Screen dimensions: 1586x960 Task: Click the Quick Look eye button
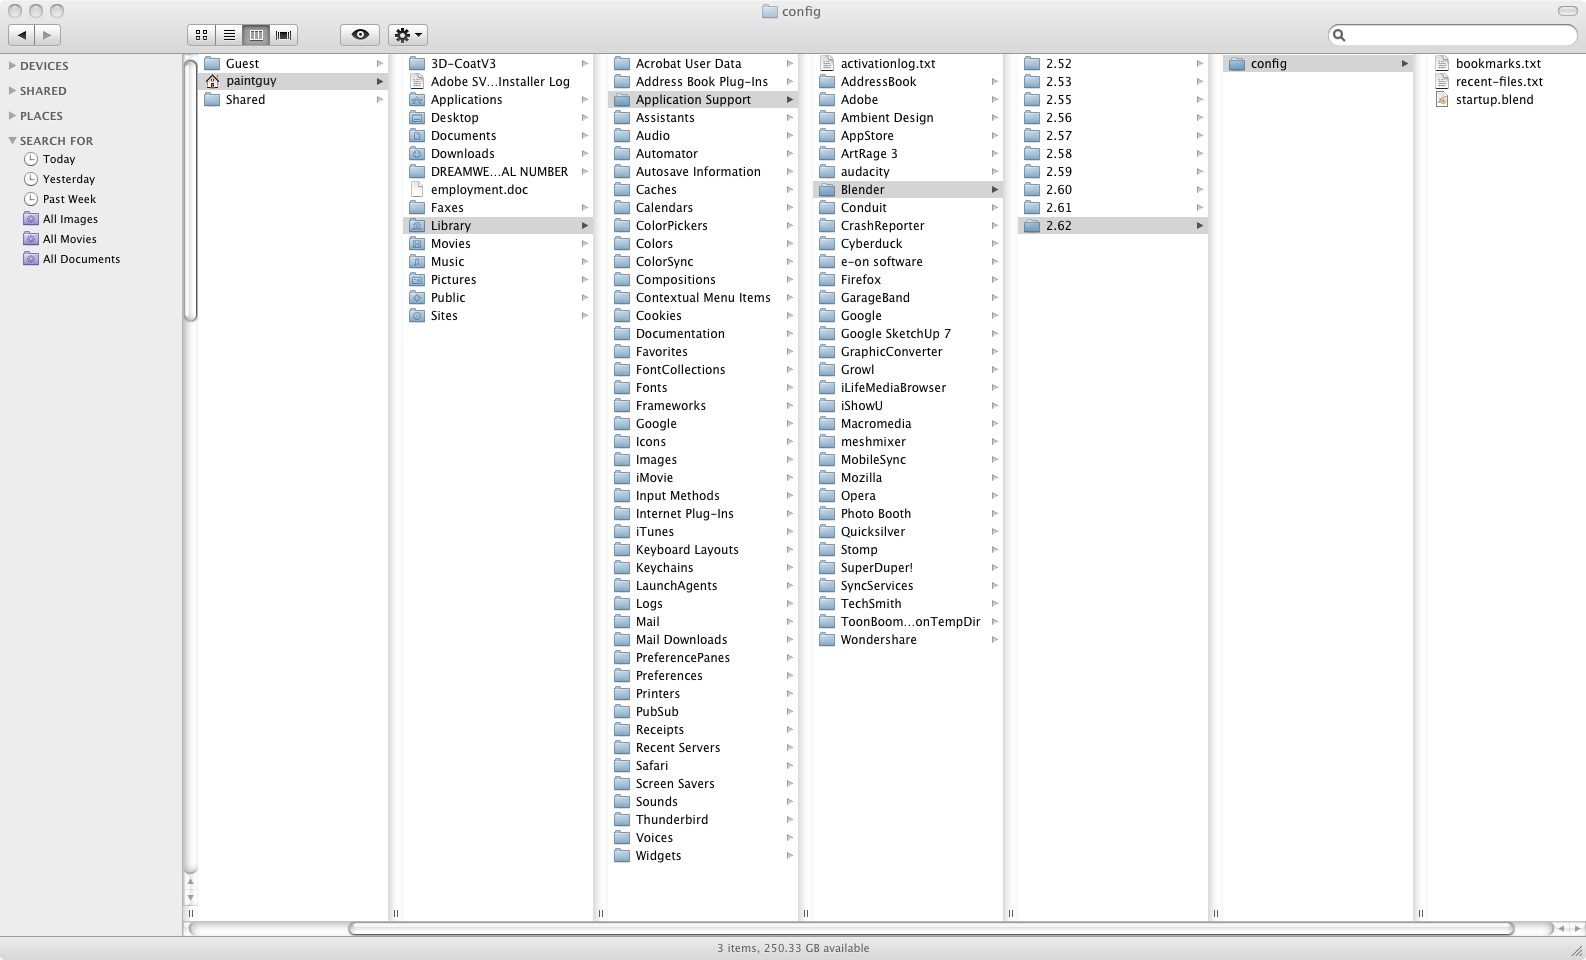pos(360,35)
